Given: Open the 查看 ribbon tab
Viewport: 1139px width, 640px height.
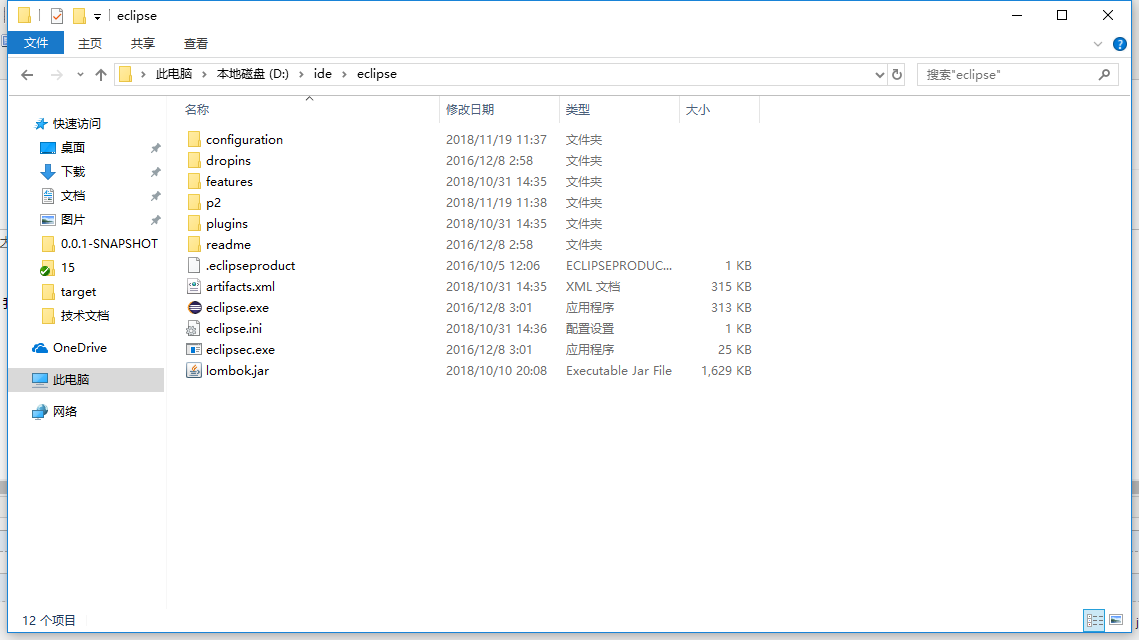Looking at the screenshot, I should click(196, 44).
